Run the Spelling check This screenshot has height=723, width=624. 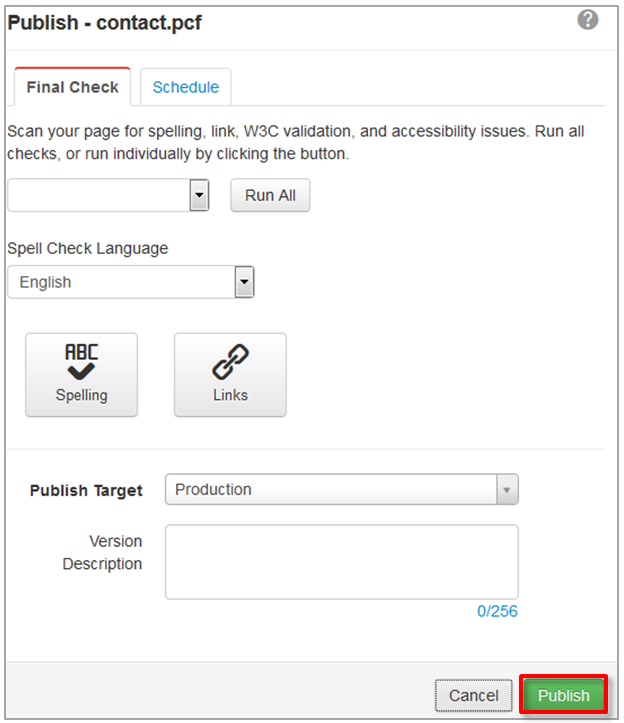81,374
